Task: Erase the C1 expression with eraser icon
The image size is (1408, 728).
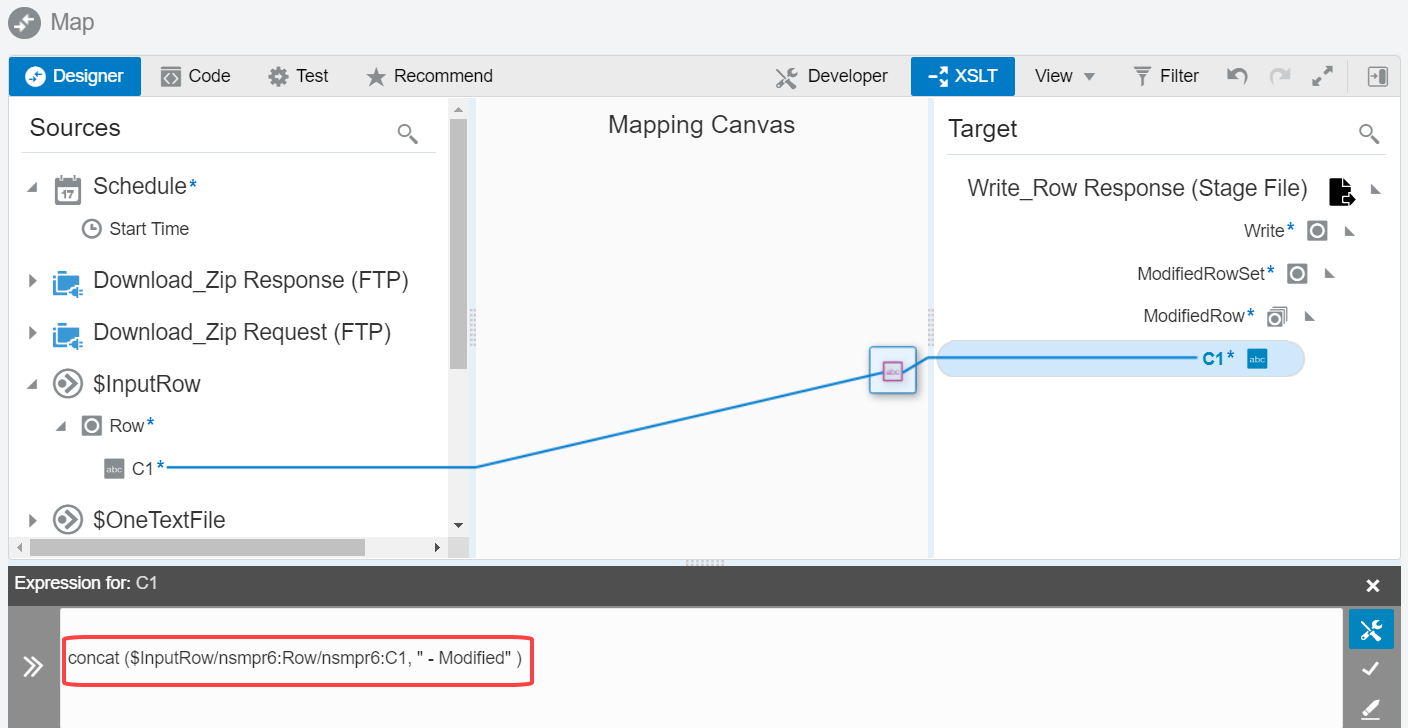Action: pos(1371,707)
